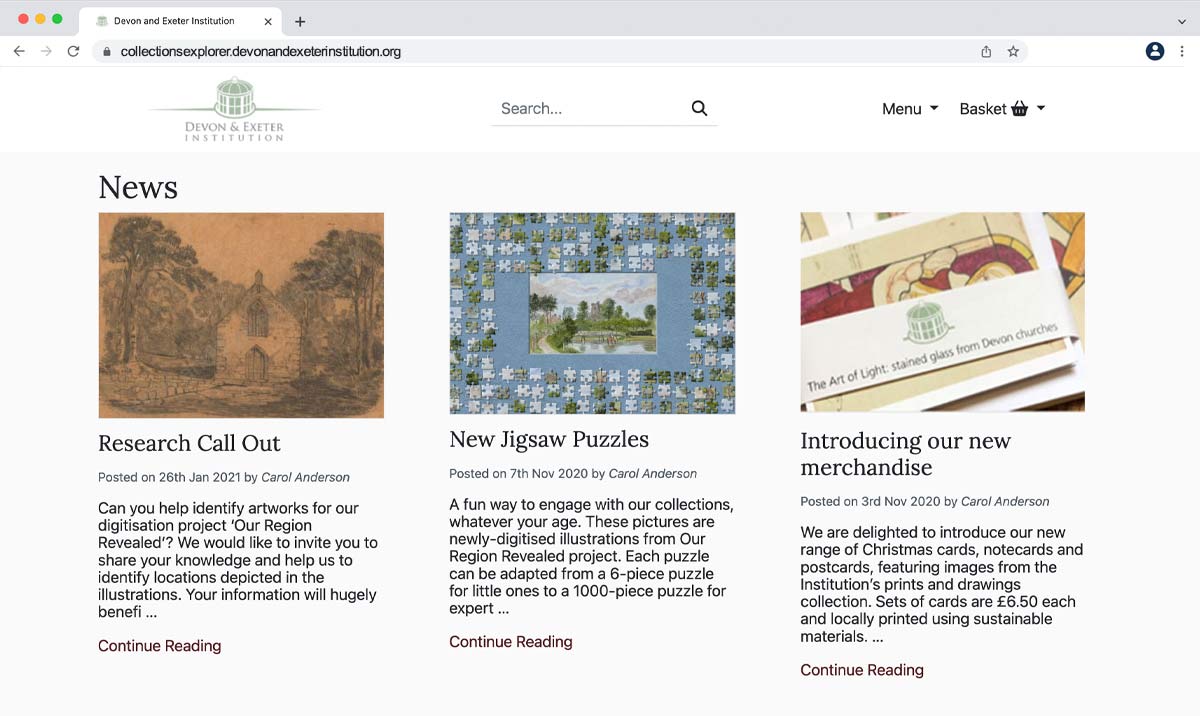Screen dimensions: 1200x716
Task: Open the jigsaw puzzle thumbnail image
Action: pyautogui.click(x=592, y=313)
